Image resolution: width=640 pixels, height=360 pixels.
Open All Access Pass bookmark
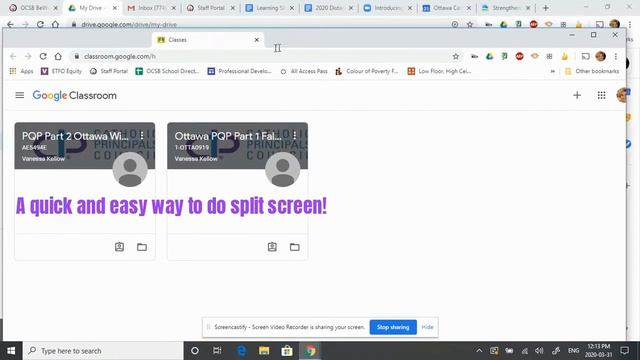point(304,71)
